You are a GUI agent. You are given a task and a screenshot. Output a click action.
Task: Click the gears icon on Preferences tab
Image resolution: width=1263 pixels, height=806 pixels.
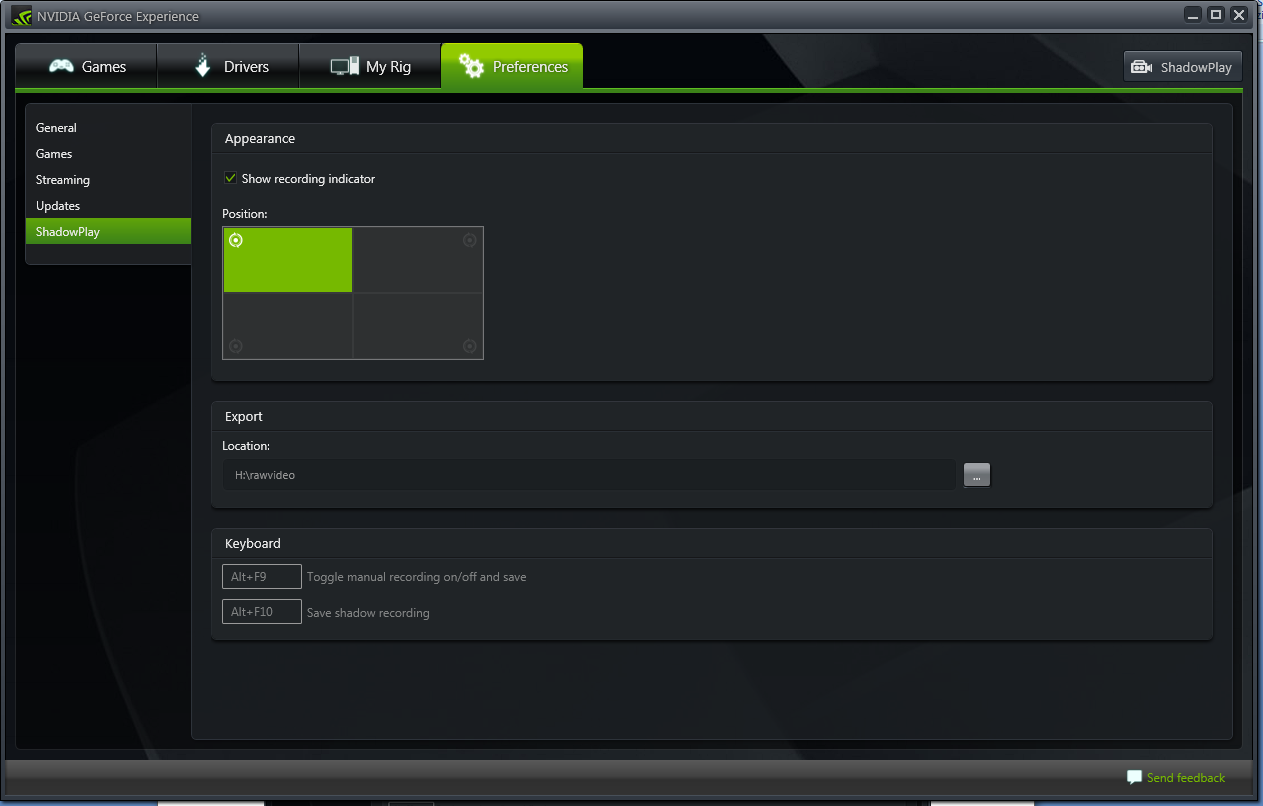(471, 66)
